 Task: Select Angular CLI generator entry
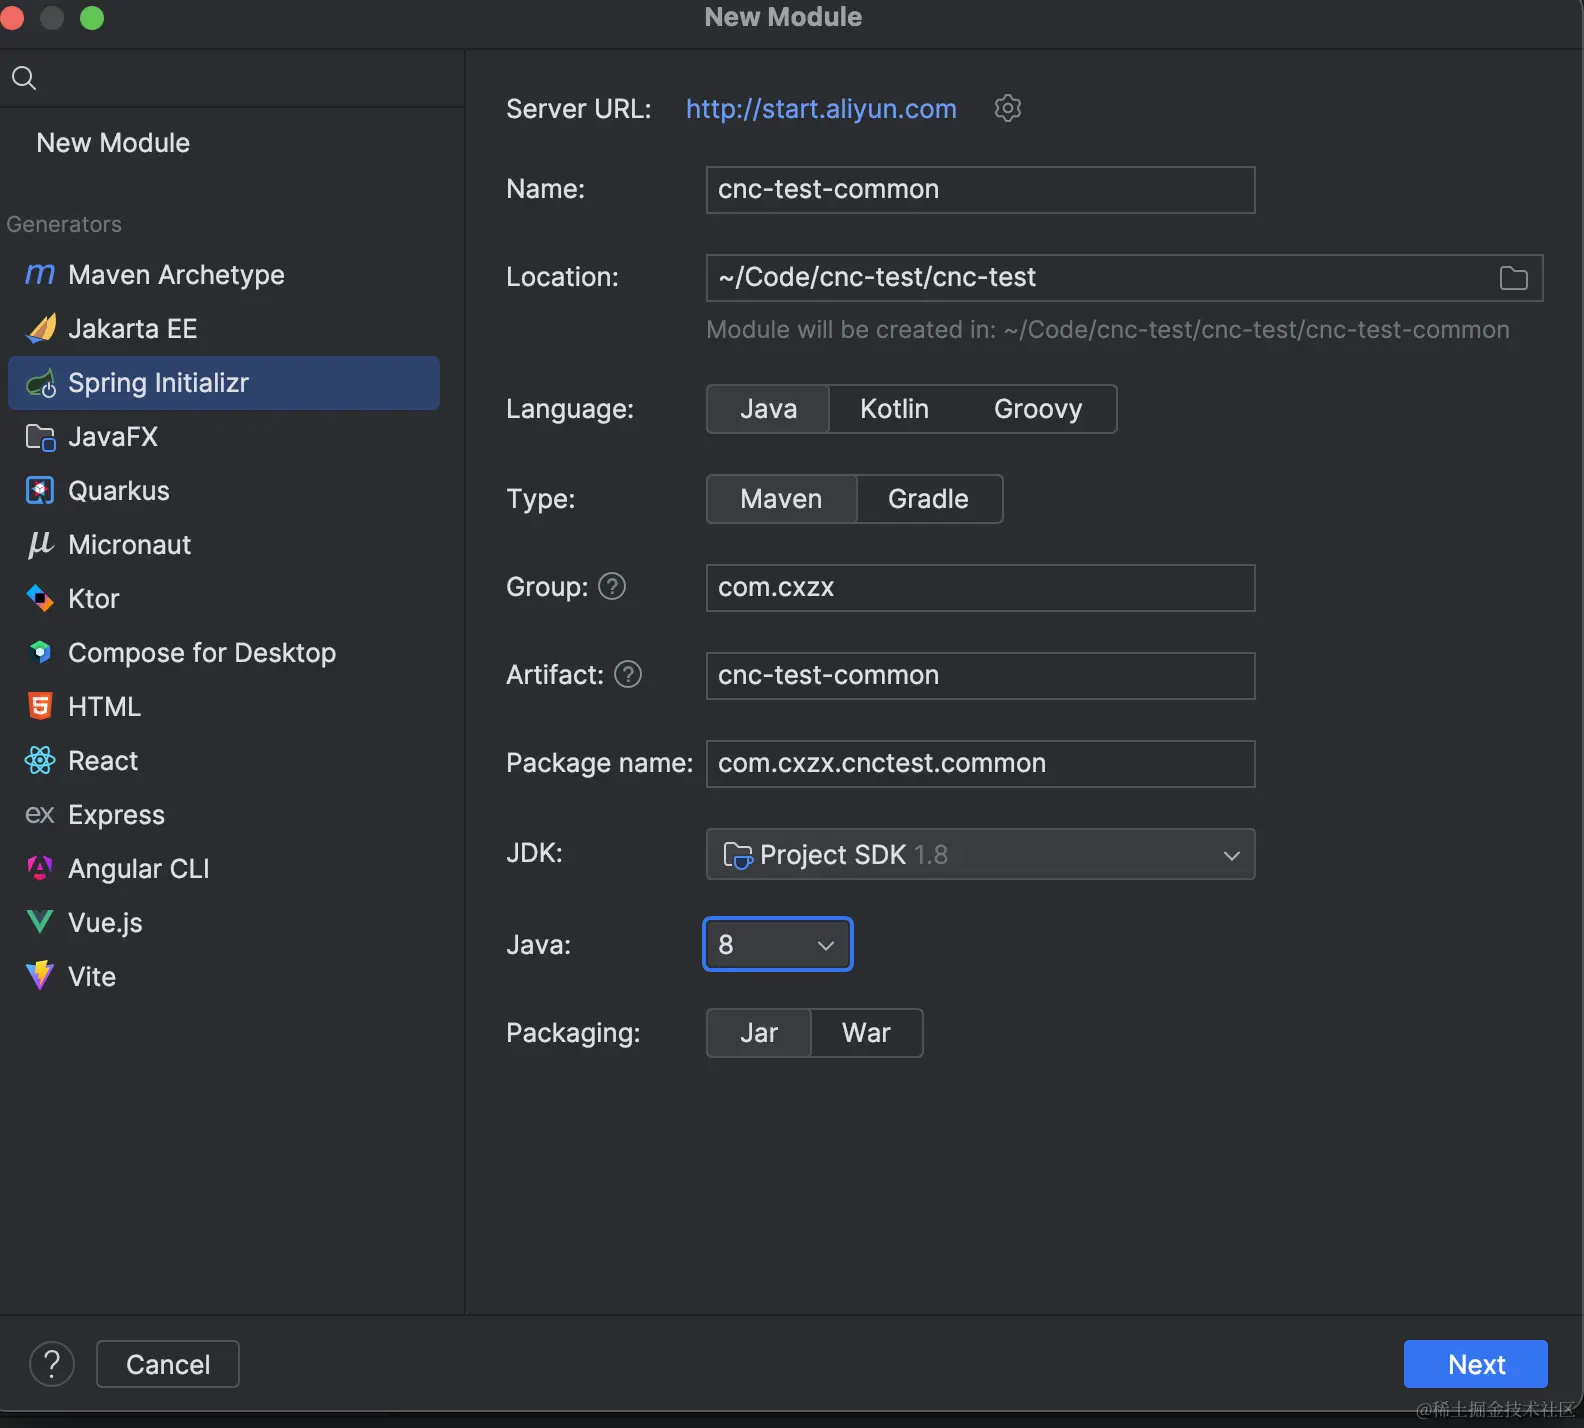224,869
